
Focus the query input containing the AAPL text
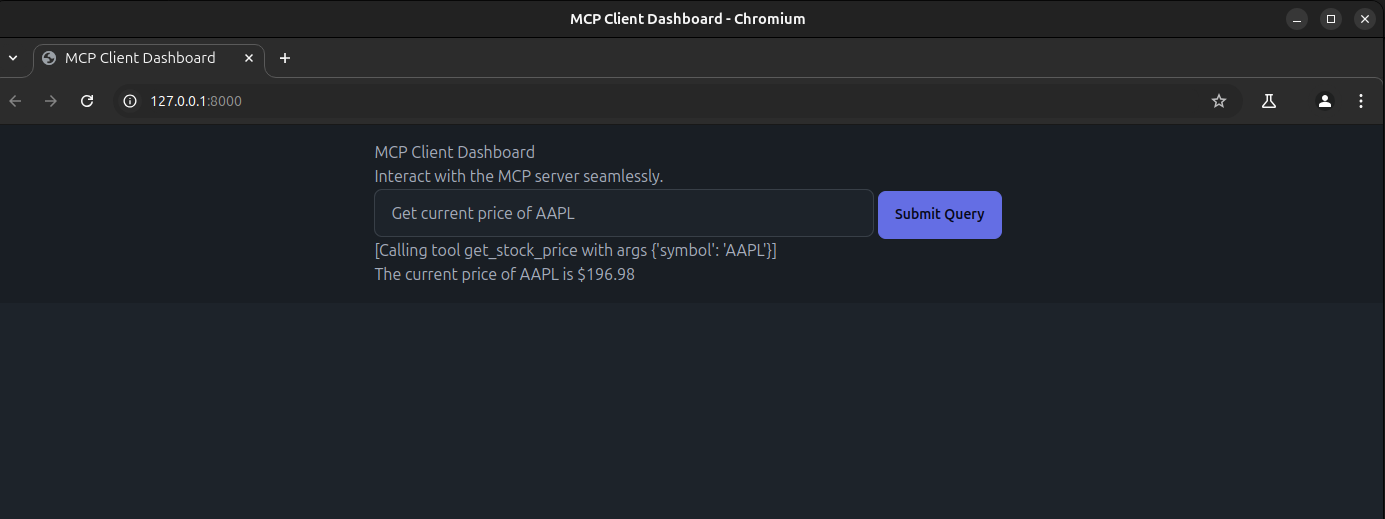tap(624, 213)
